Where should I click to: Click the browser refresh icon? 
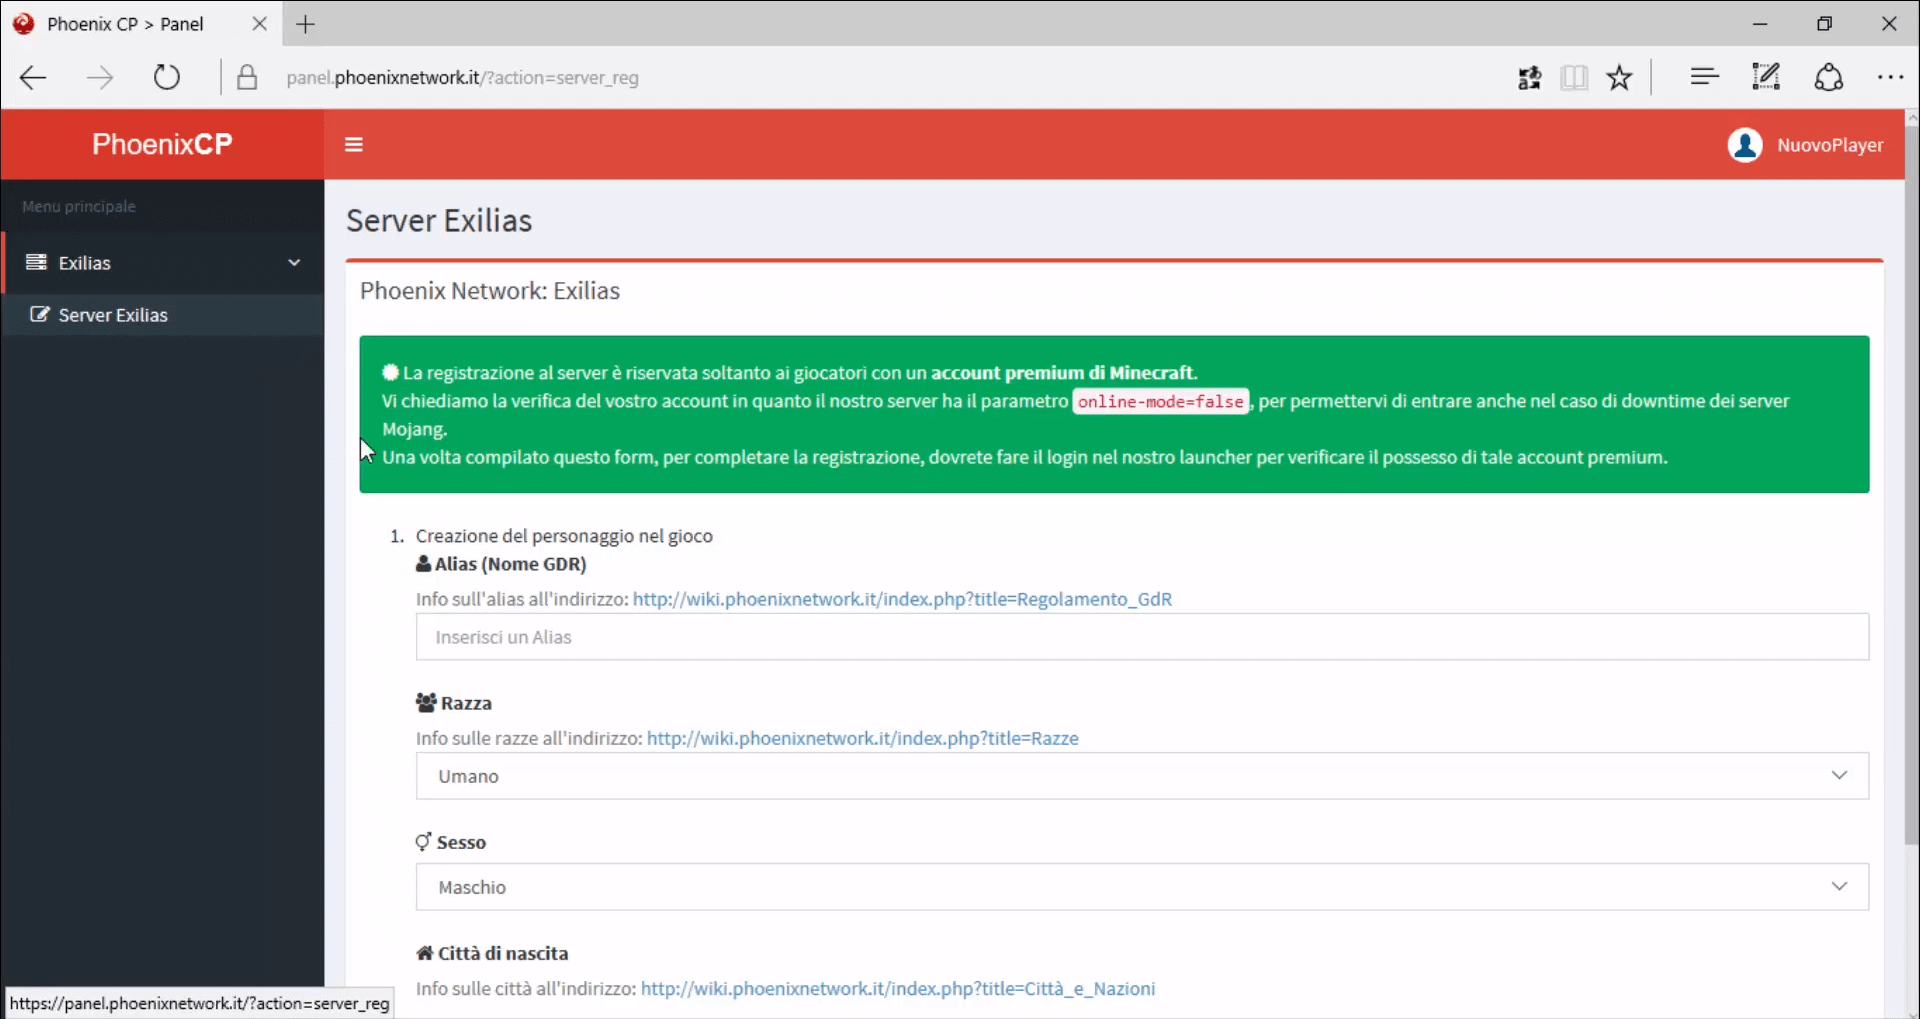pos(167,78)
